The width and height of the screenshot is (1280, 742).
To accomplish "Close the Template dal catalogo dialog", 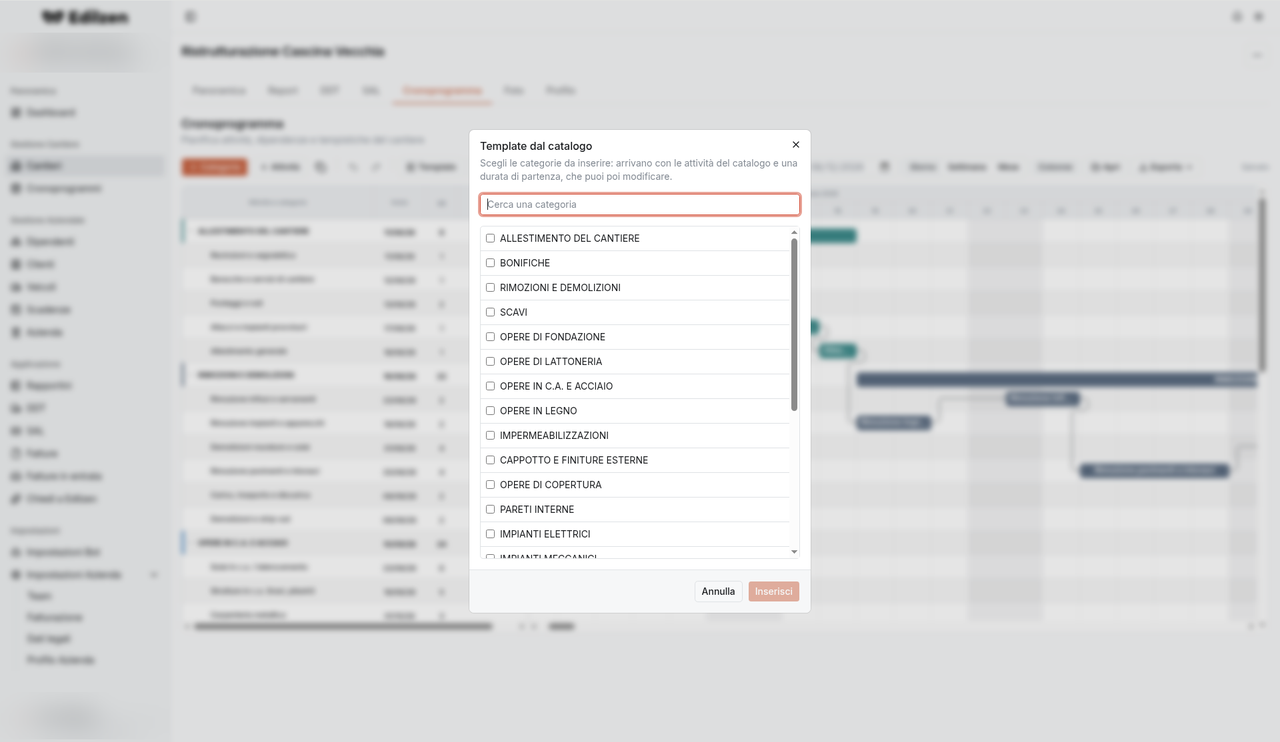I will 796,145.
